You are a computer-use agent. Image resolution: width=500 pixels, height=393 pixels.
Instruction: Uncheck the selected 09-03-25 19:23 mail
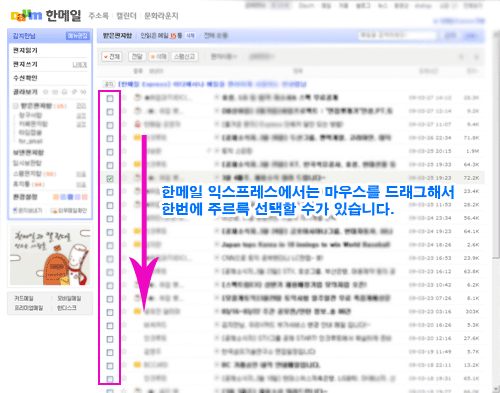click(110, 179)
